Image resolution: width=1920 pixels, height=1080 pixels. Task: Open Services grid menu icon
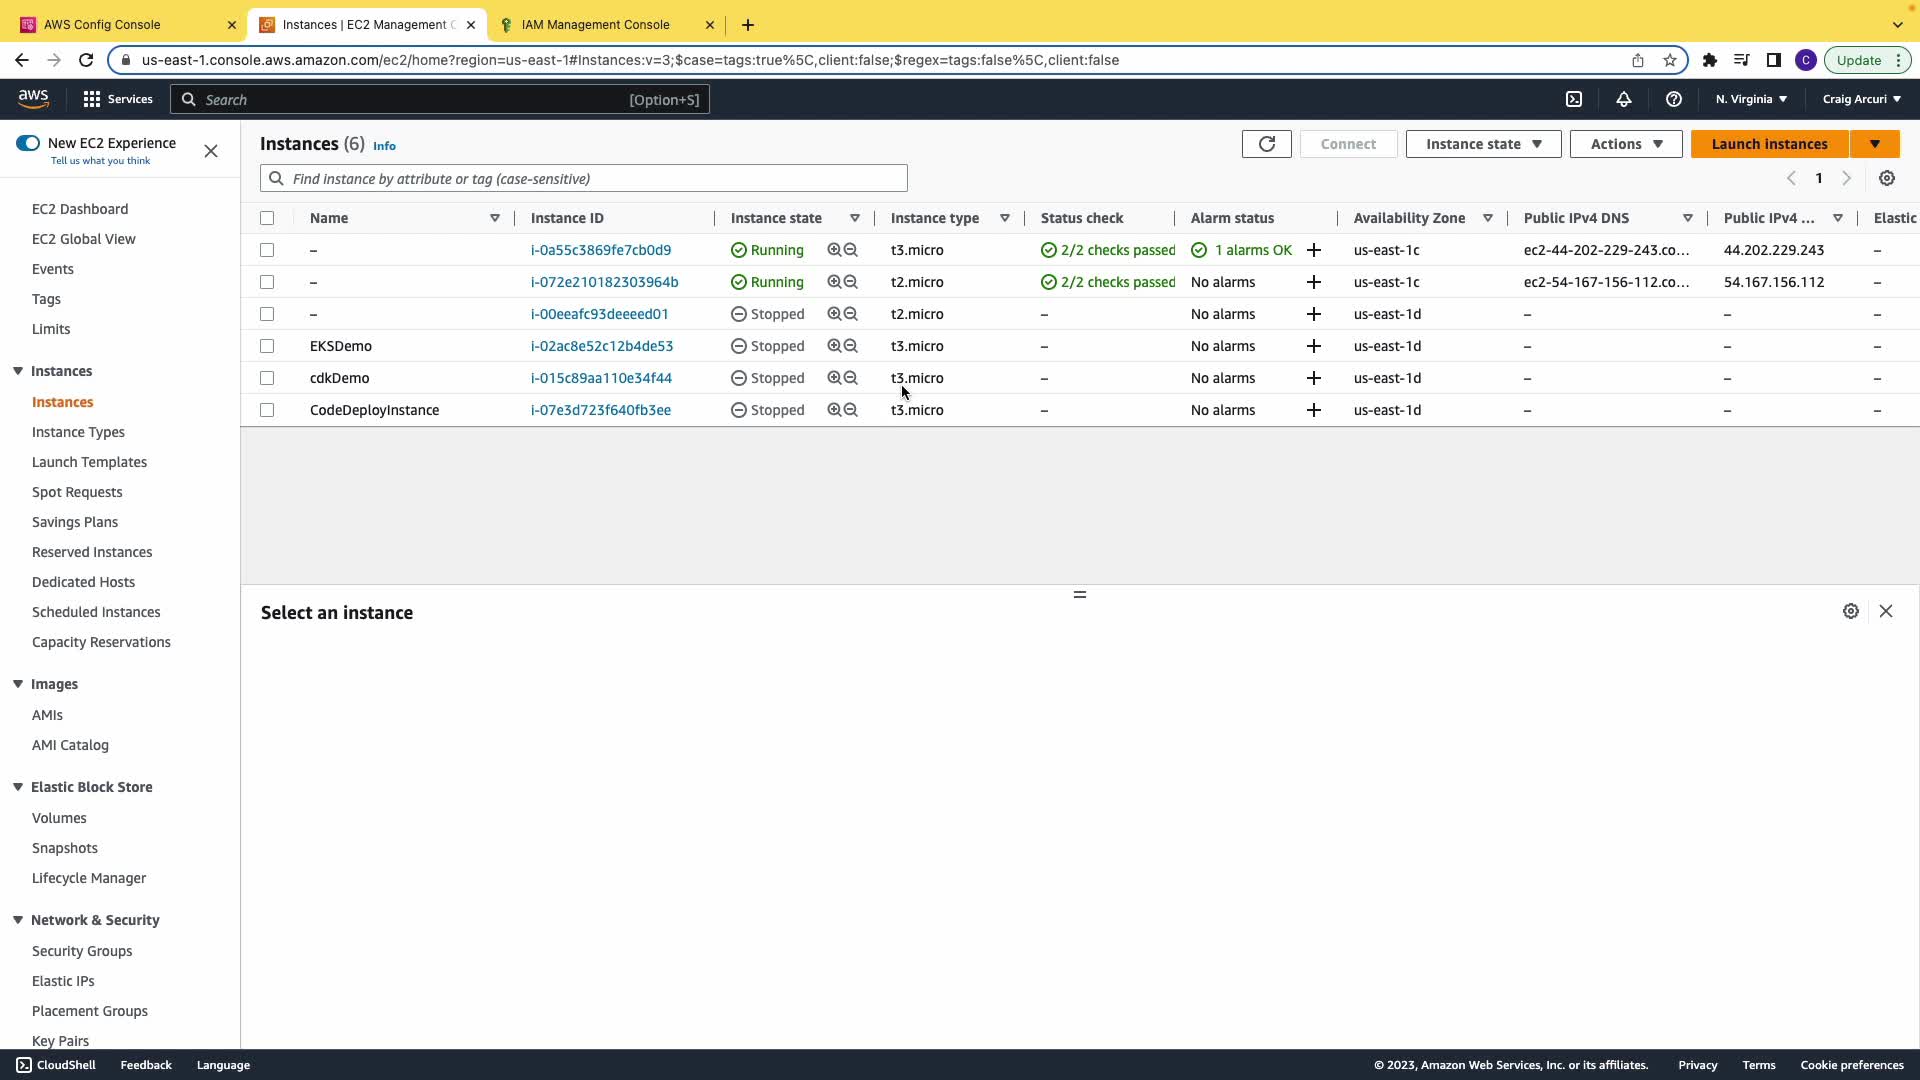tap(92, 99)
